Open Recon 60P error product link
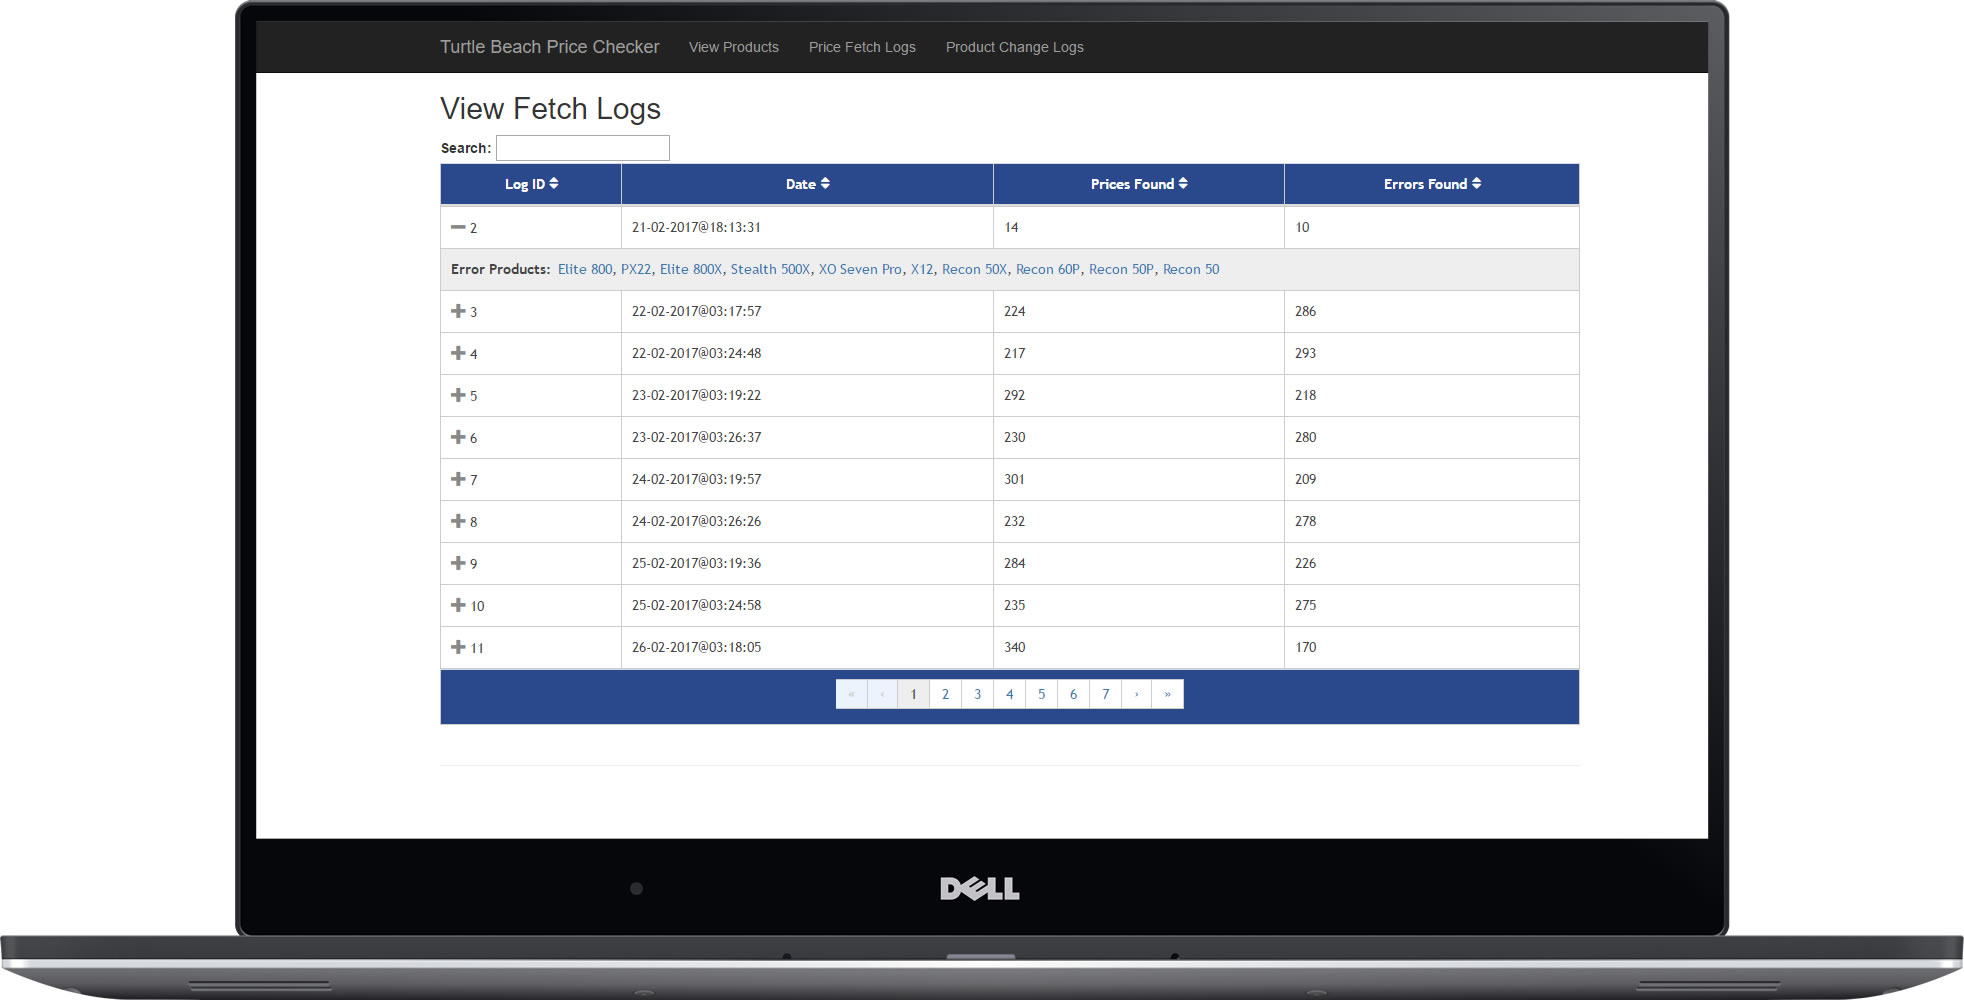1964x1000 pixels. (1048, 269)
